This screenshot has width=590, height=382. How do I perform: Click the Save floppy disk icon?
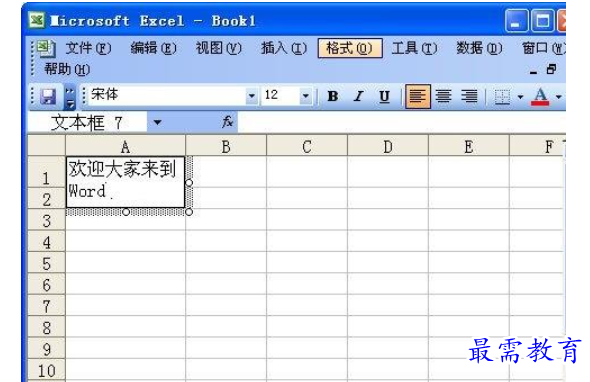point(48,97)
